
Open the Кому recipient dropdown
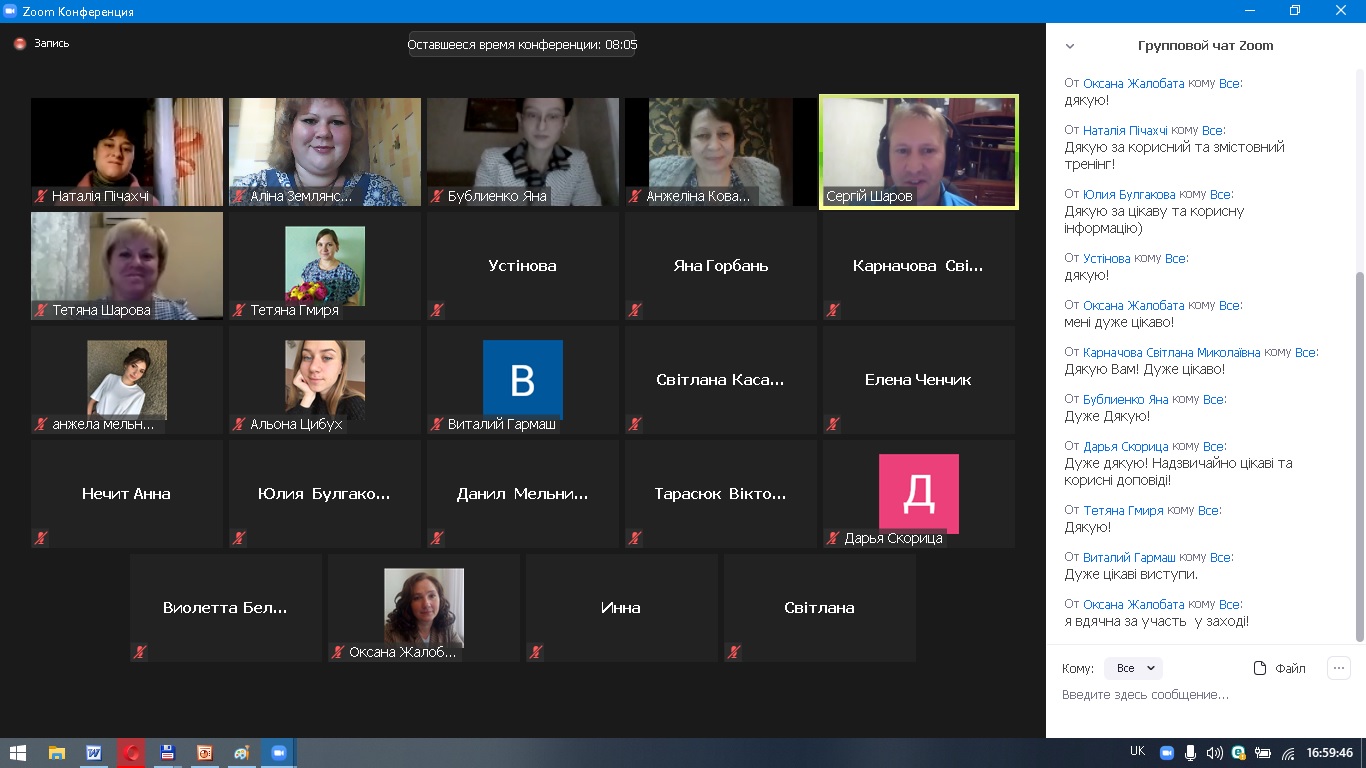(1134, 668)
